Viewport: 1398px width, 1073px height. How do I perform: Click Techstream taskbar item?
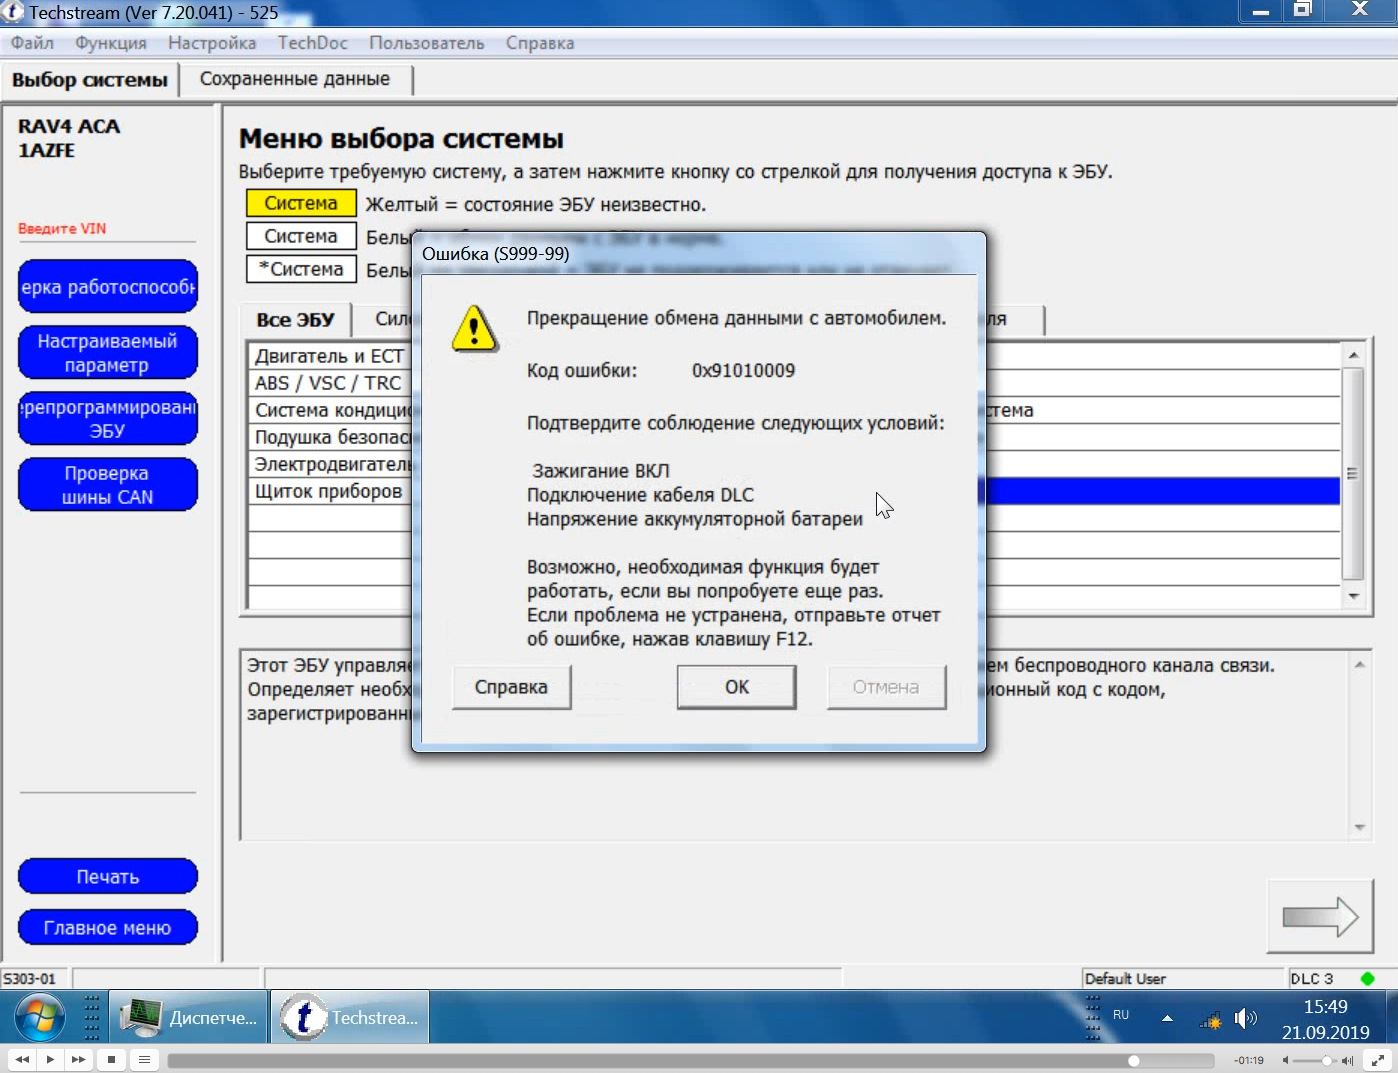[x=350, y=1018]
